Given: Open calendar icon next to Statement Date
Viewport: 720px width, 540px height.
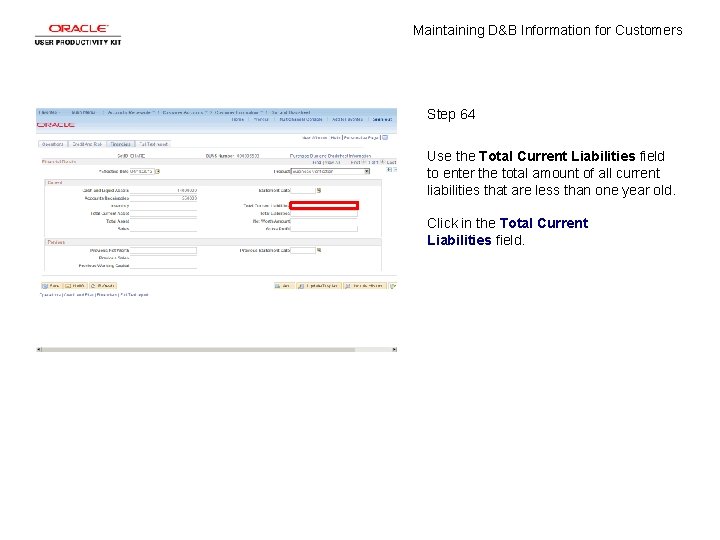Looking at the screenshot, I should 319,190.
